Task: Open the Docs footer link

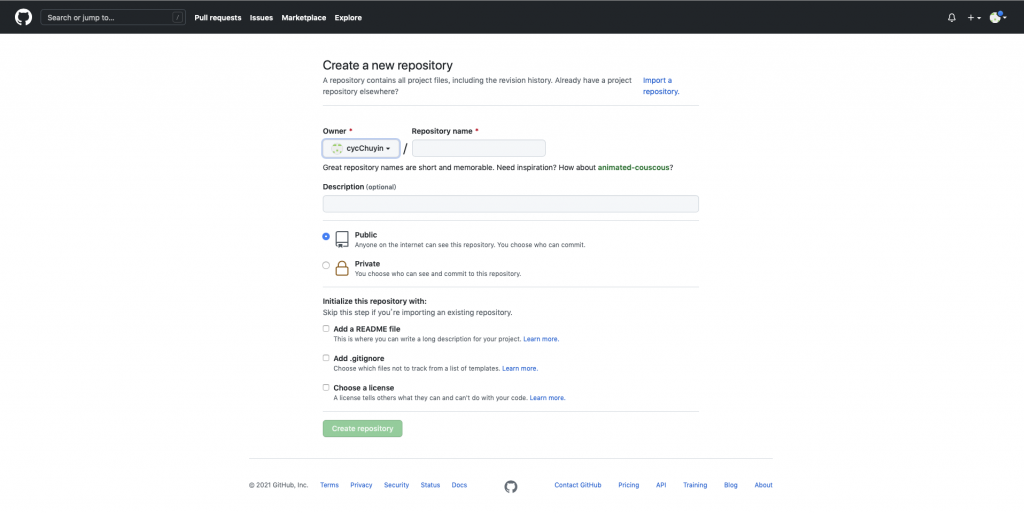Action: [459, 485]
